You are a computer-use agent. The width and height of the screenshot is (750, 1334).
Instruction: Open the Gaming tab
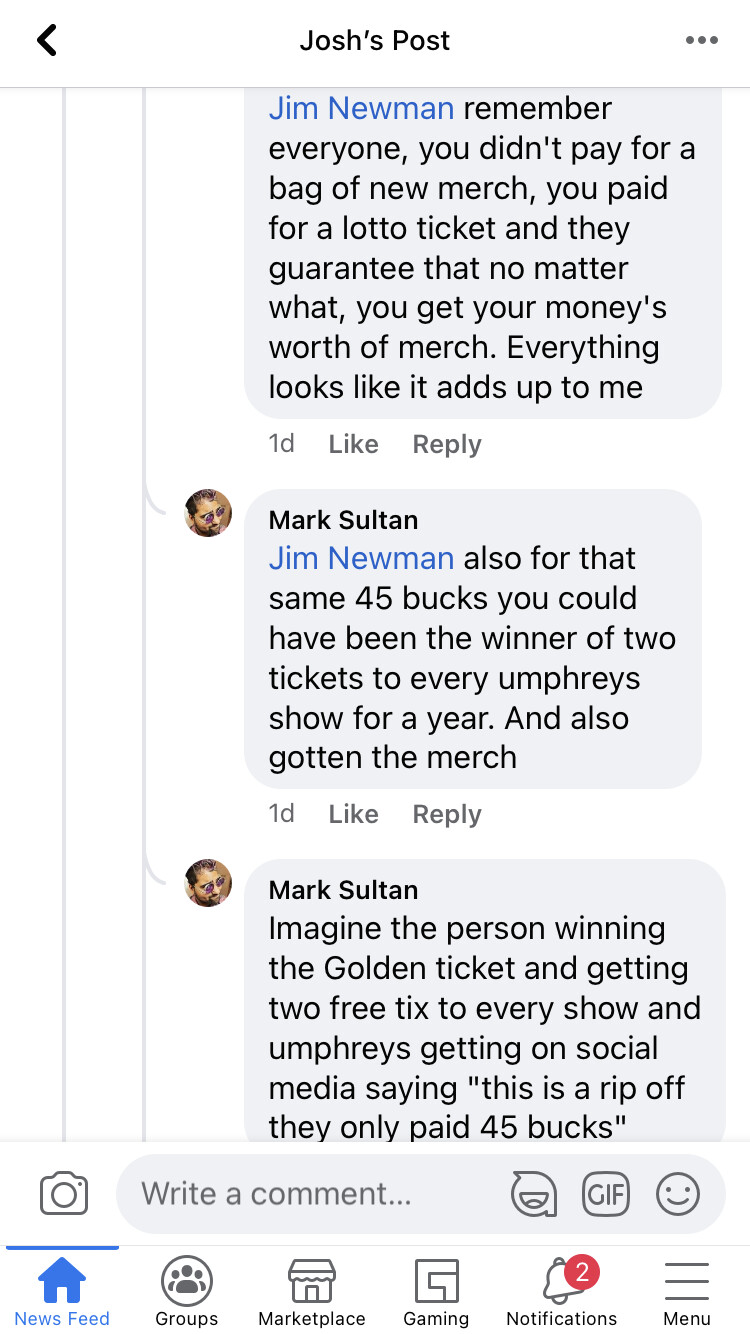coord(436,1292)
